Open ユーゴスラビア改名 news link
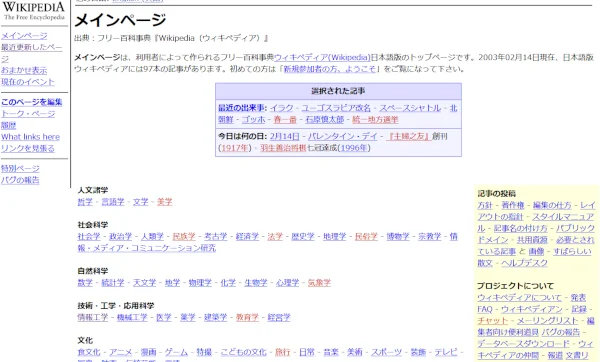 (336, 108)
